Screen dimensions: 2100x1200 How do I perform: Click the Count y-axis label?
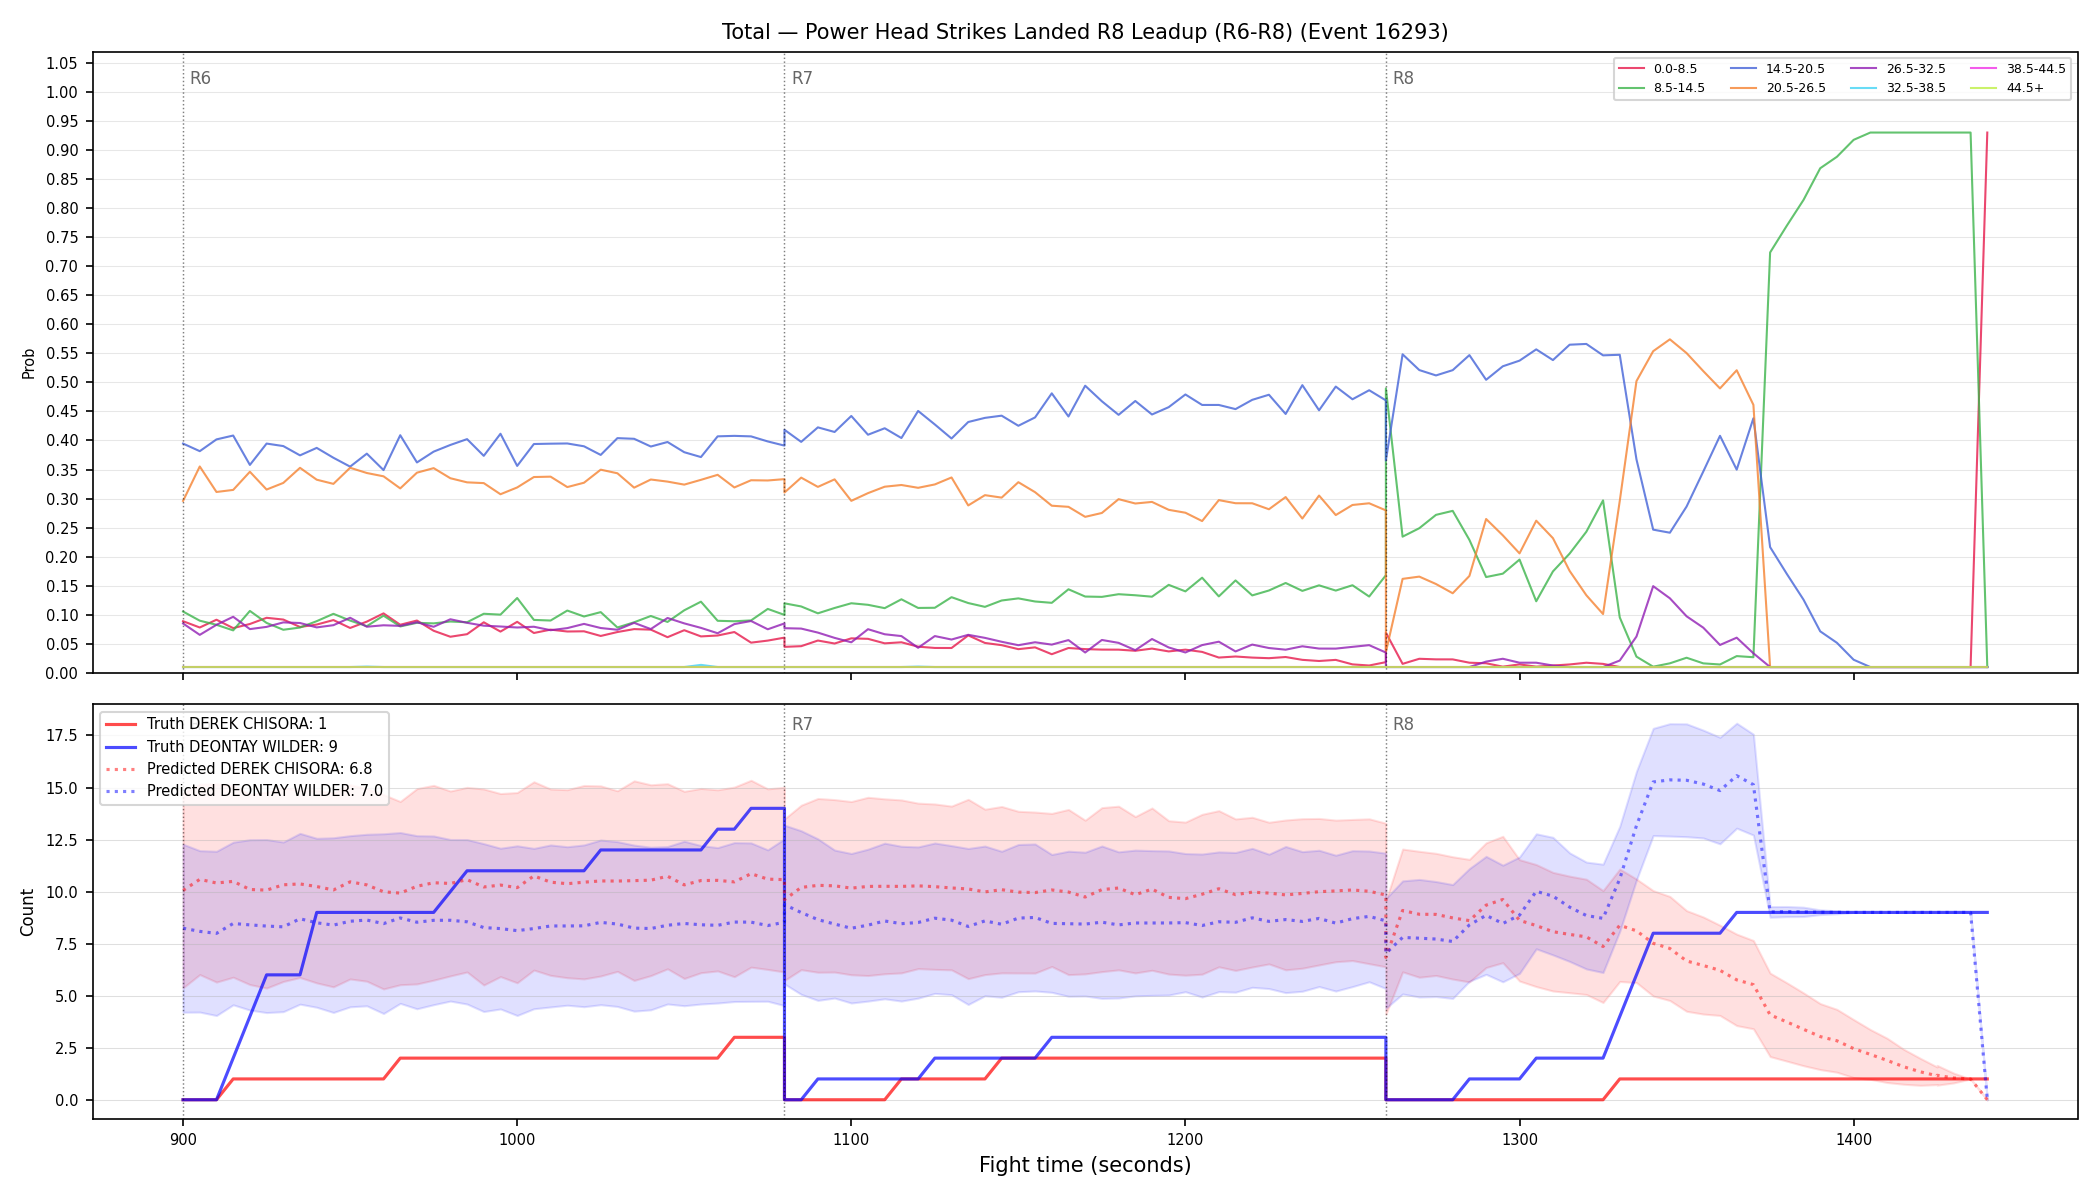point(27,912)
